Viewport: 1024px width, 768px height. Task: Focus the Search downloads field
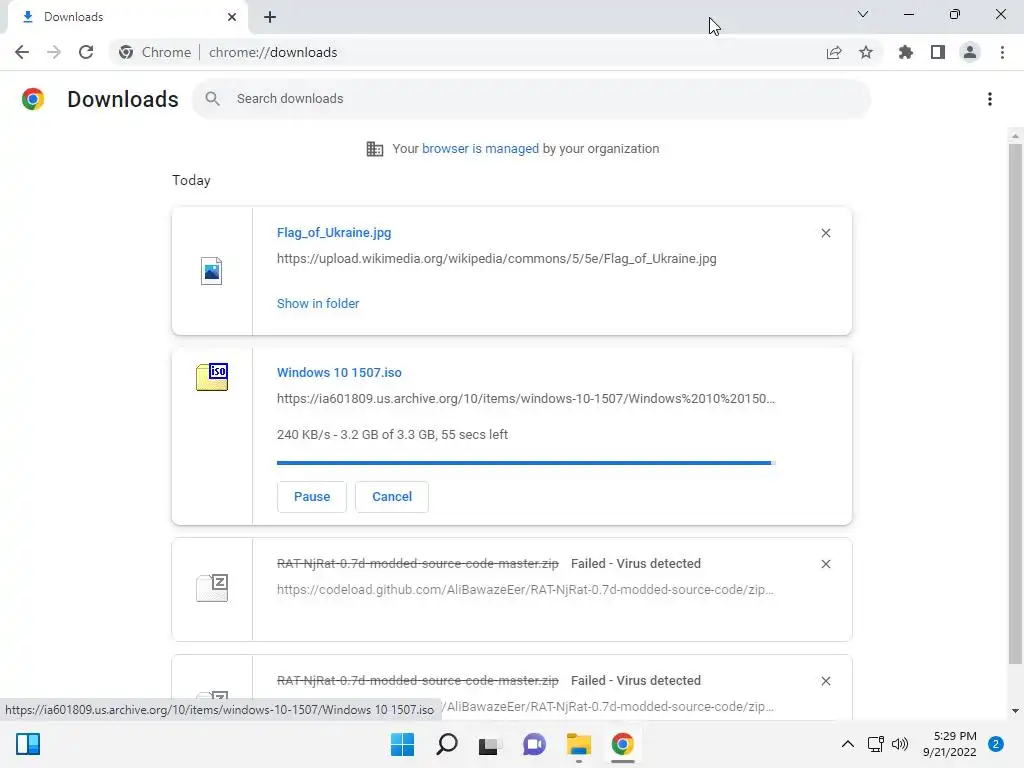coord(531,99)
